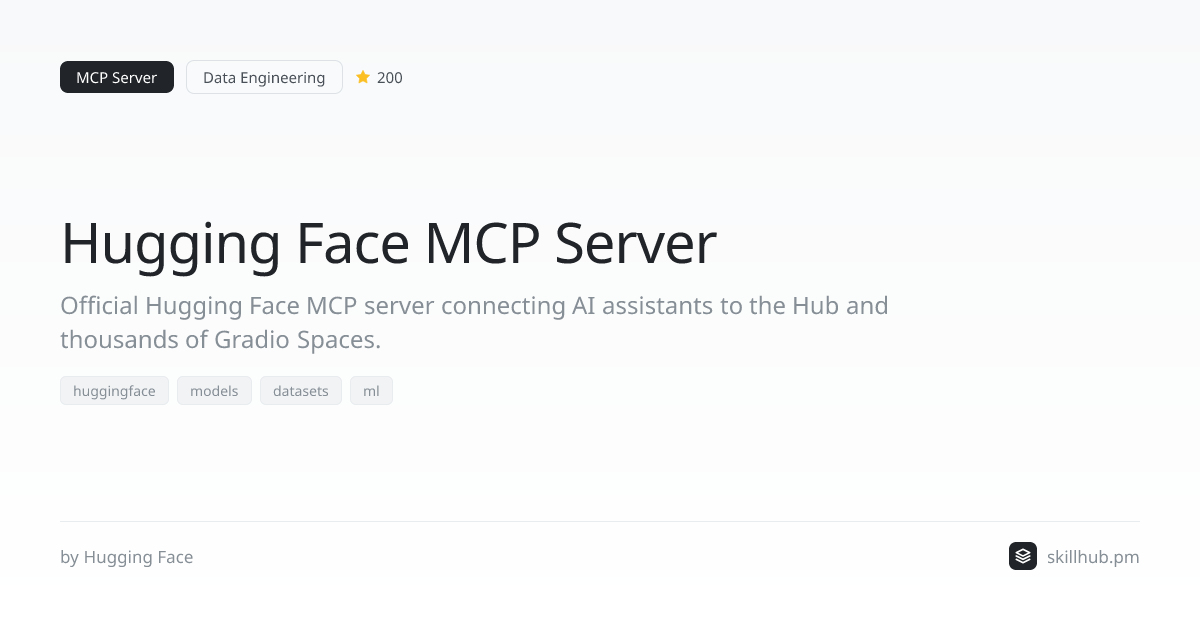Click the 200 star count
Image resolution: width=1200 pixels, height=630 pixels.
(x=390, y=77)
